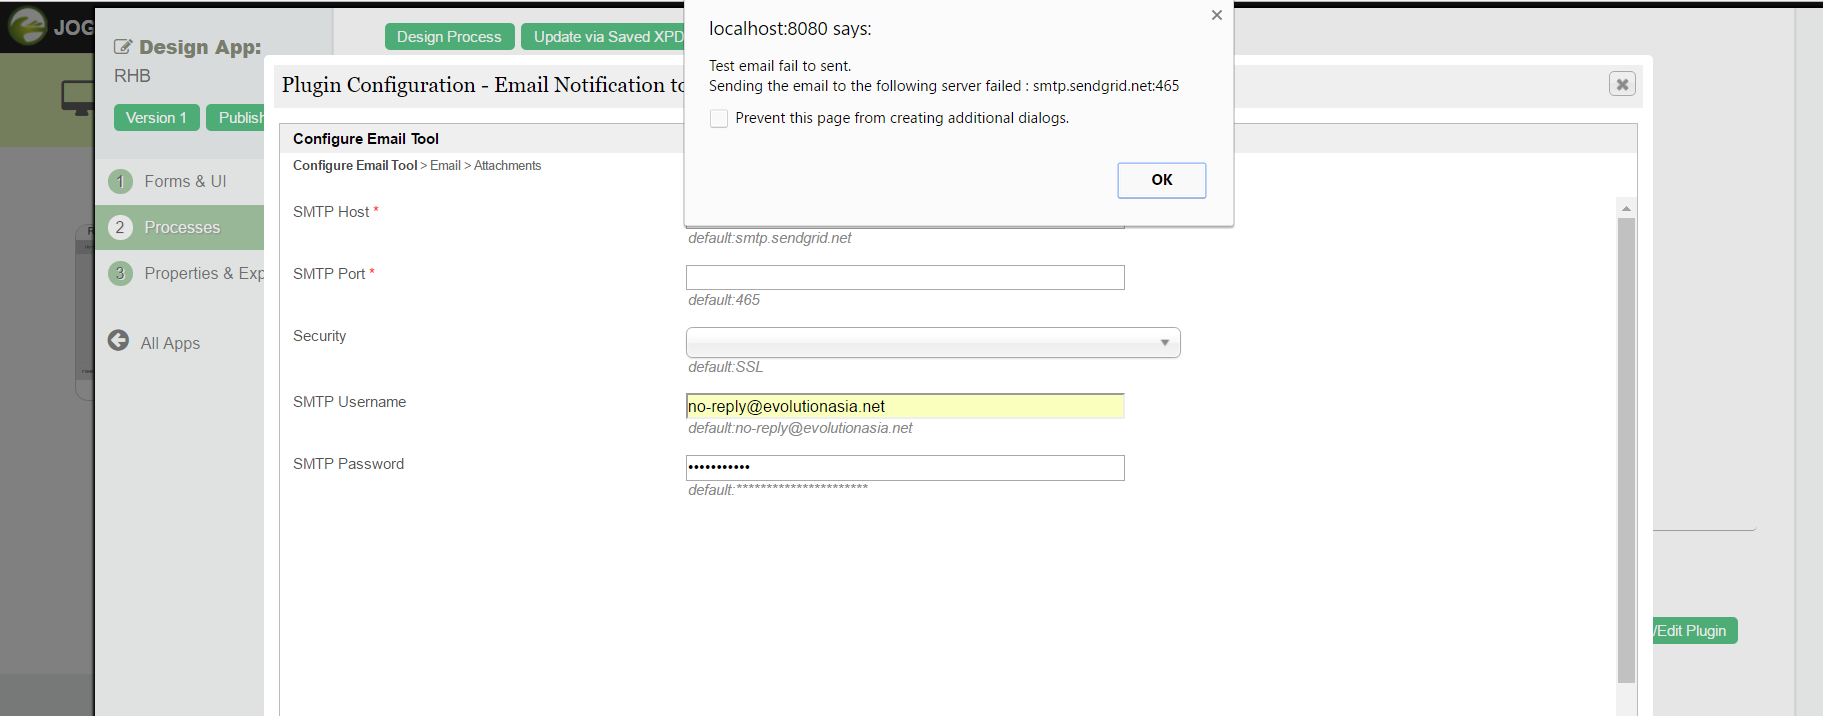Viewport: 1823px width, 716px height.
Task: Open Properties & Export step
Action: pos(203,273)
